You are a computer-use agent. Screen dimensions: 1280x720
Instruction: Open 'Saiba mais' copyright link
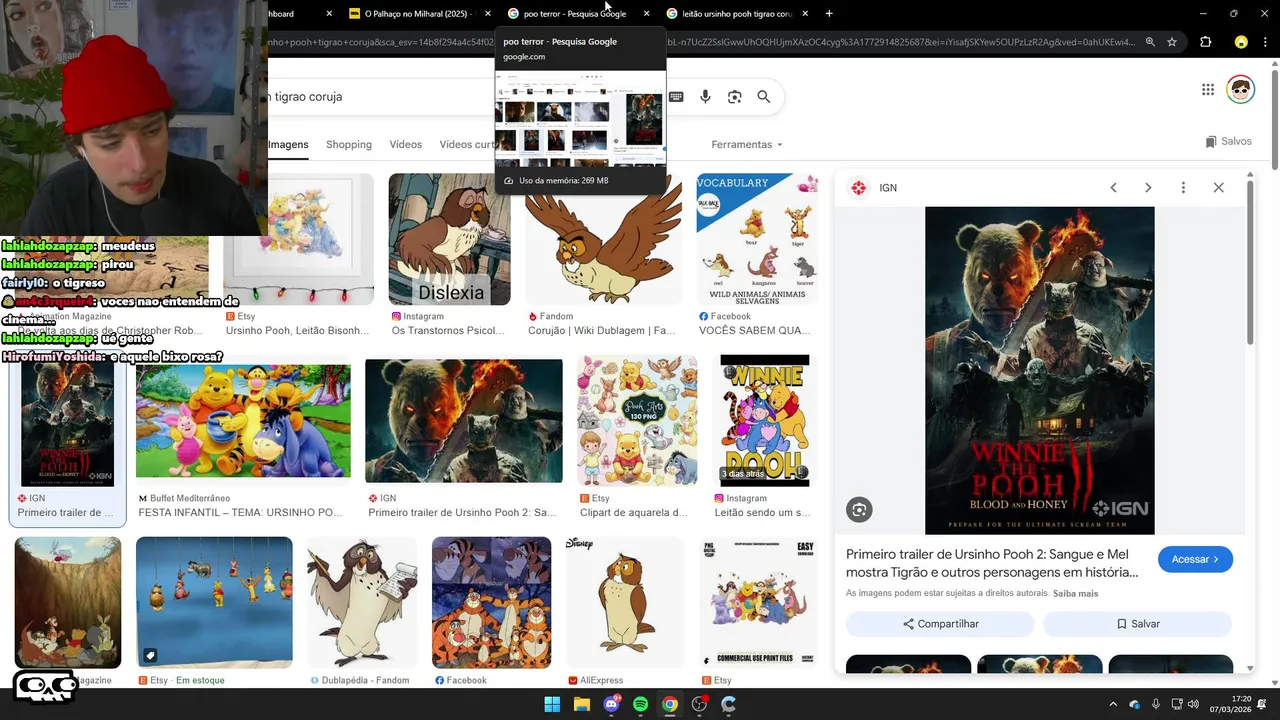click(1075, 593)
